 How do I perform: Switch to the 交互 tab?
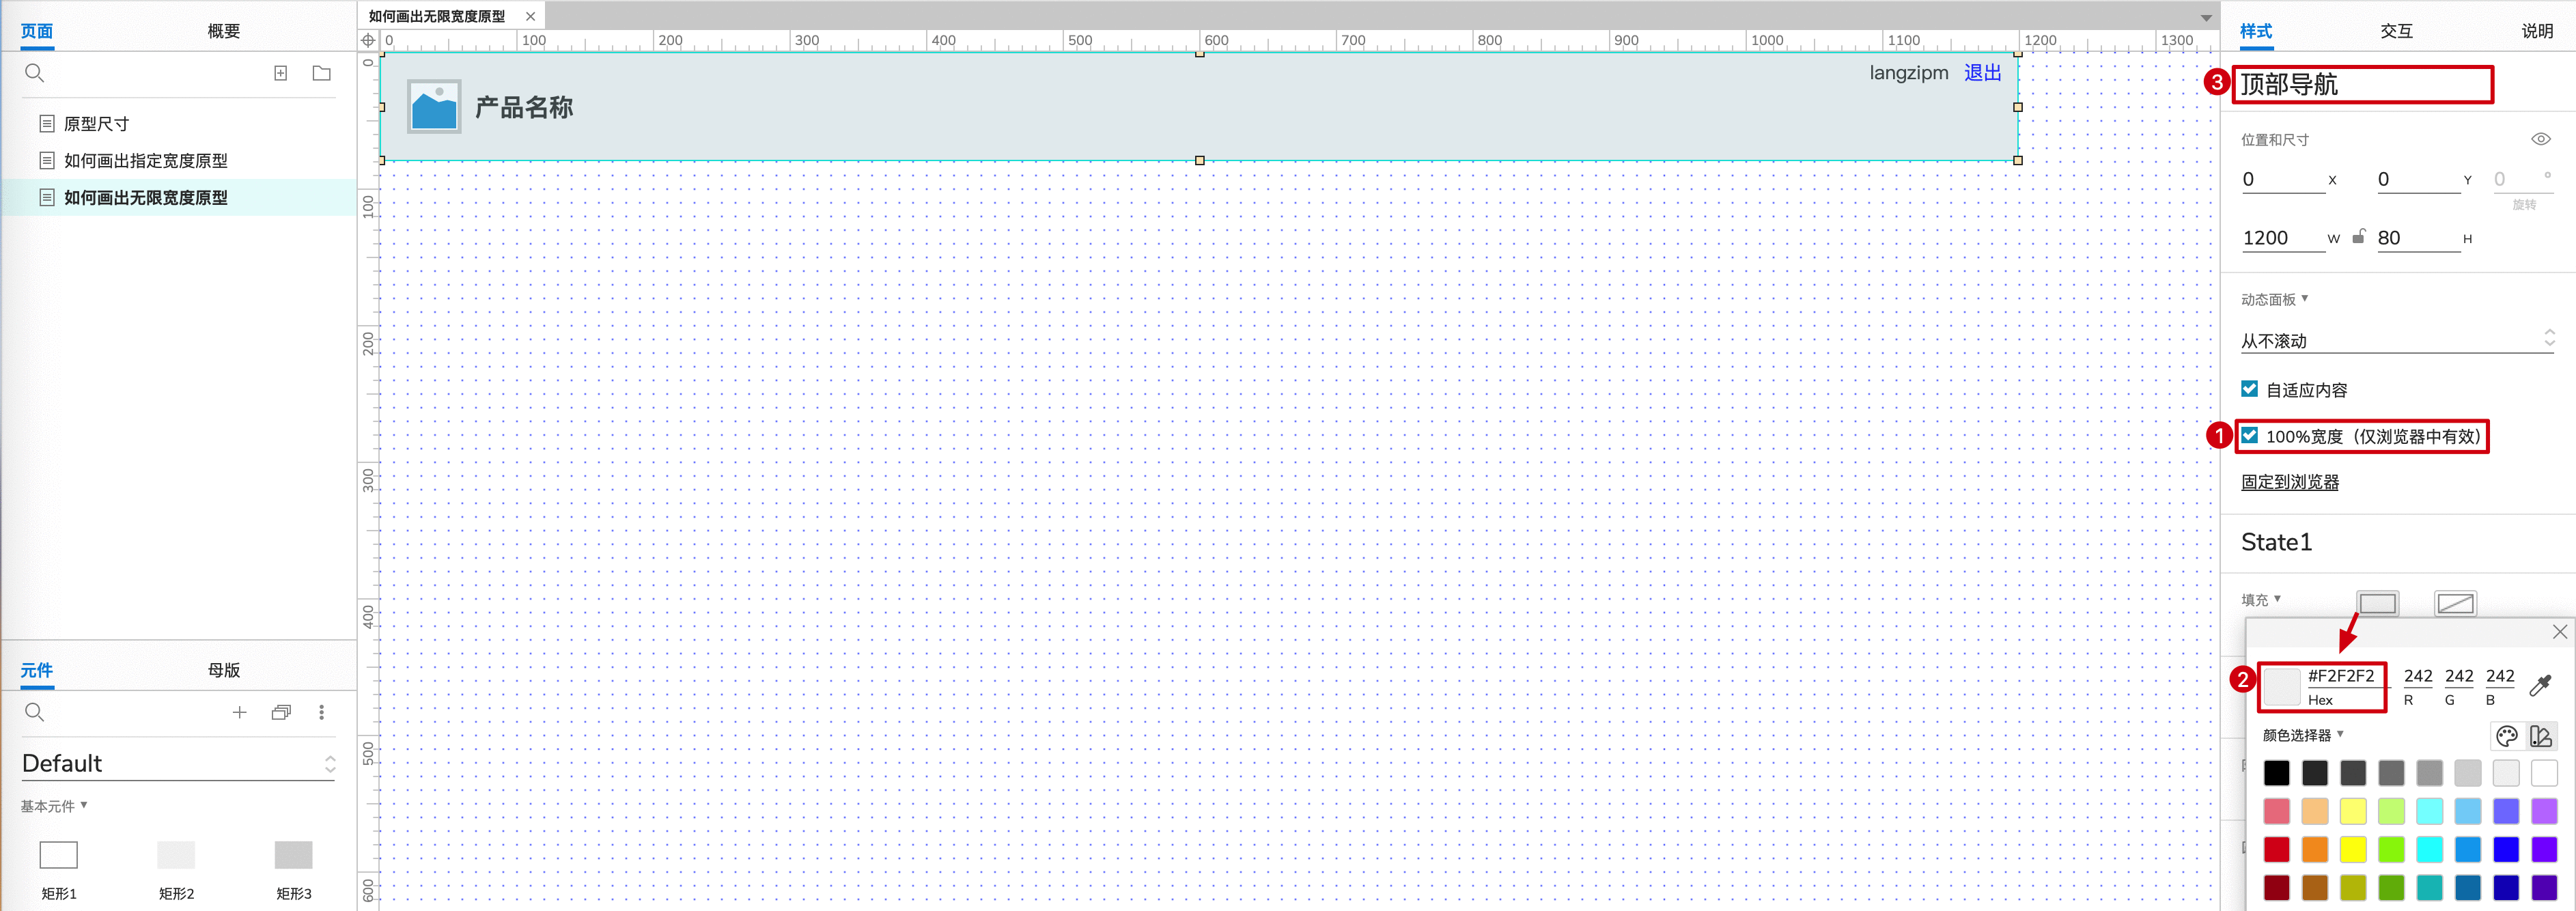2396,31
